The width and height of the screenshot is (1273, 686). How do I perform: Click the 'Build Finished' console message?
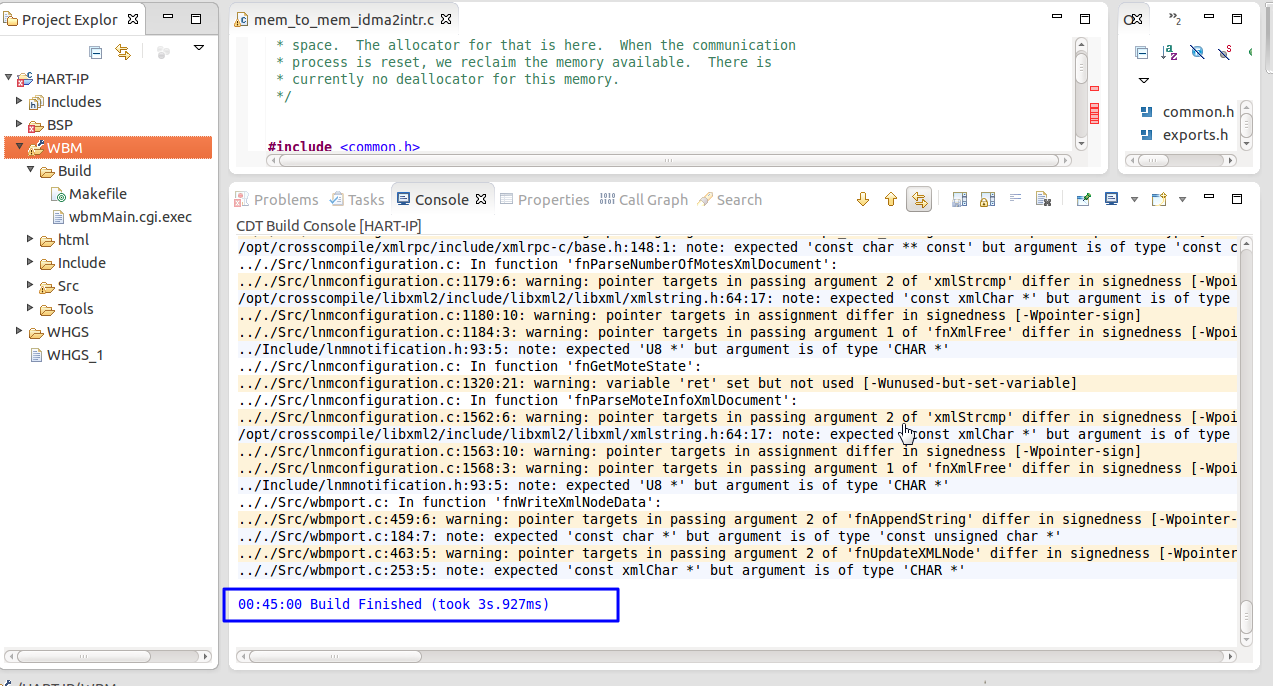point(394,604)
